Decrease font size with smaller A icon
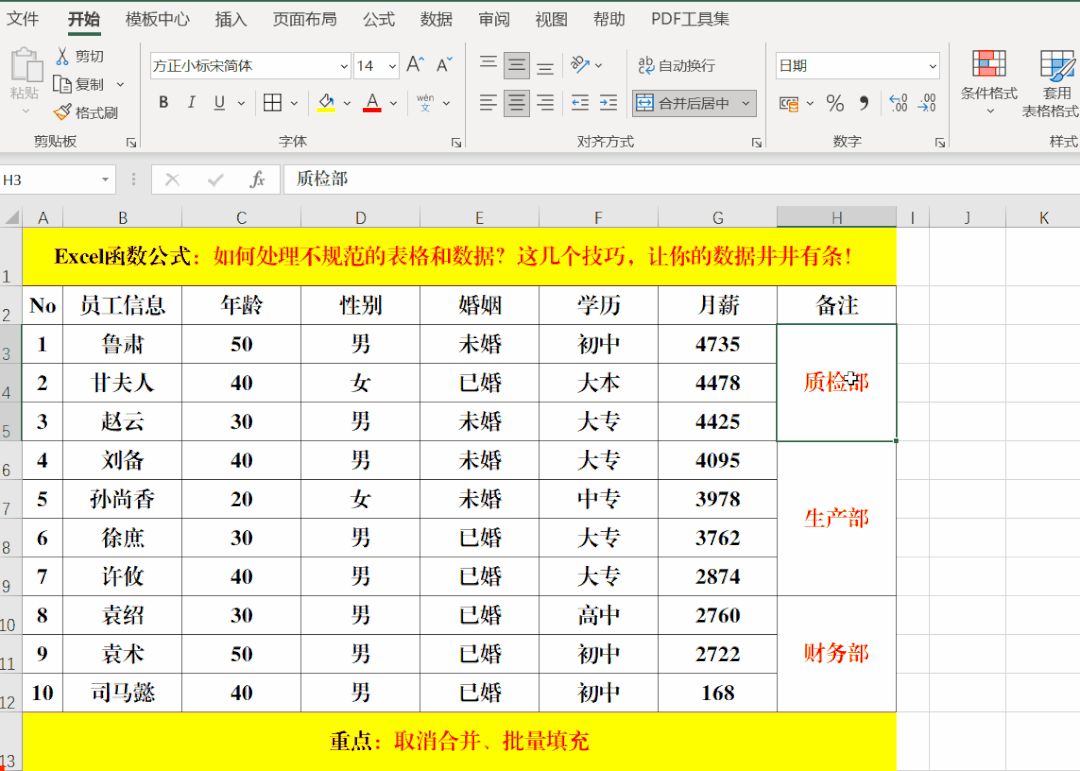 click(444, 65)
